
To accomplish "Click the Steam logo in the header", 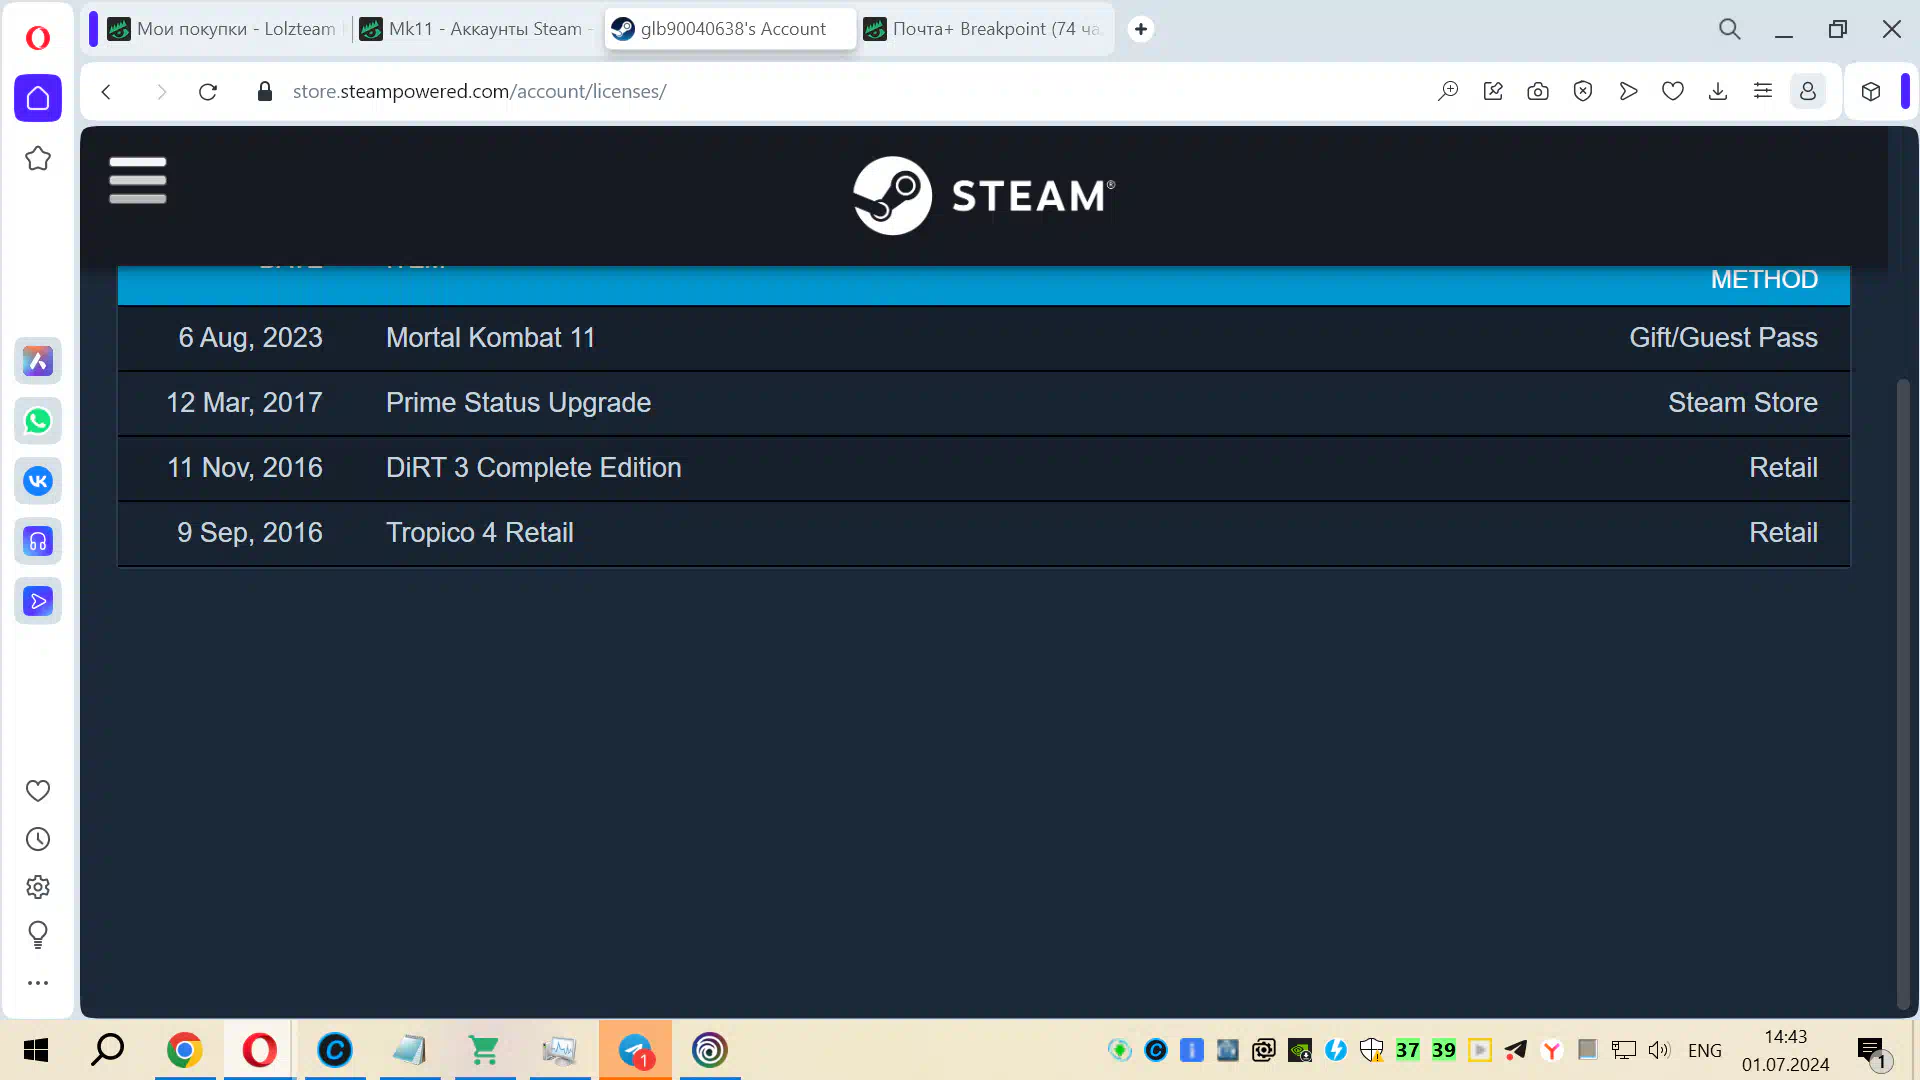I will point(984,195).
